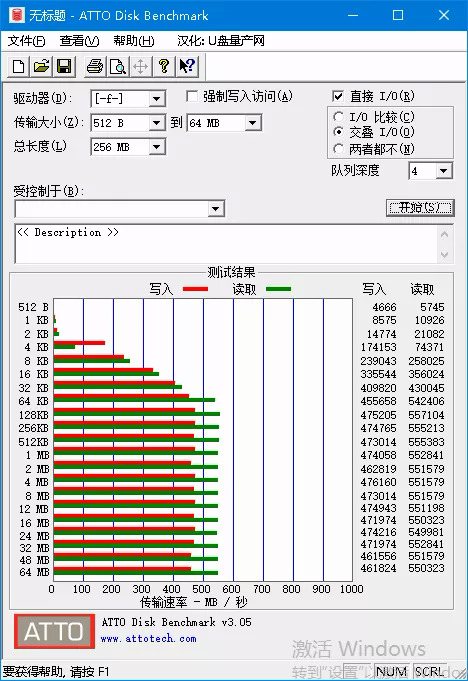468x681 pixels.
Task: Click the 汉化: U盘量产网 menu entry
Action: 221,41
